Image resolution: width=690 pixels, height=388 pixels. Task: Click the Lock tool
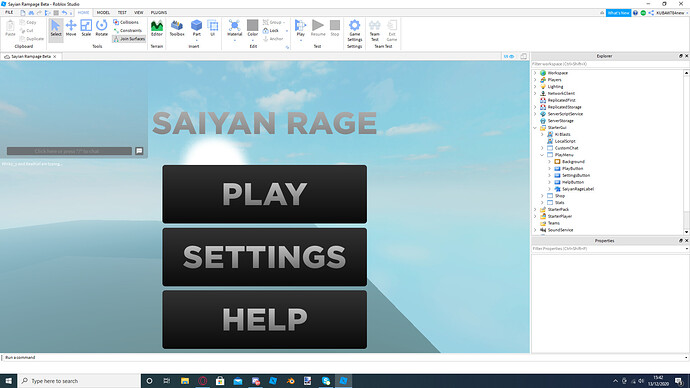tap(271, 30)
